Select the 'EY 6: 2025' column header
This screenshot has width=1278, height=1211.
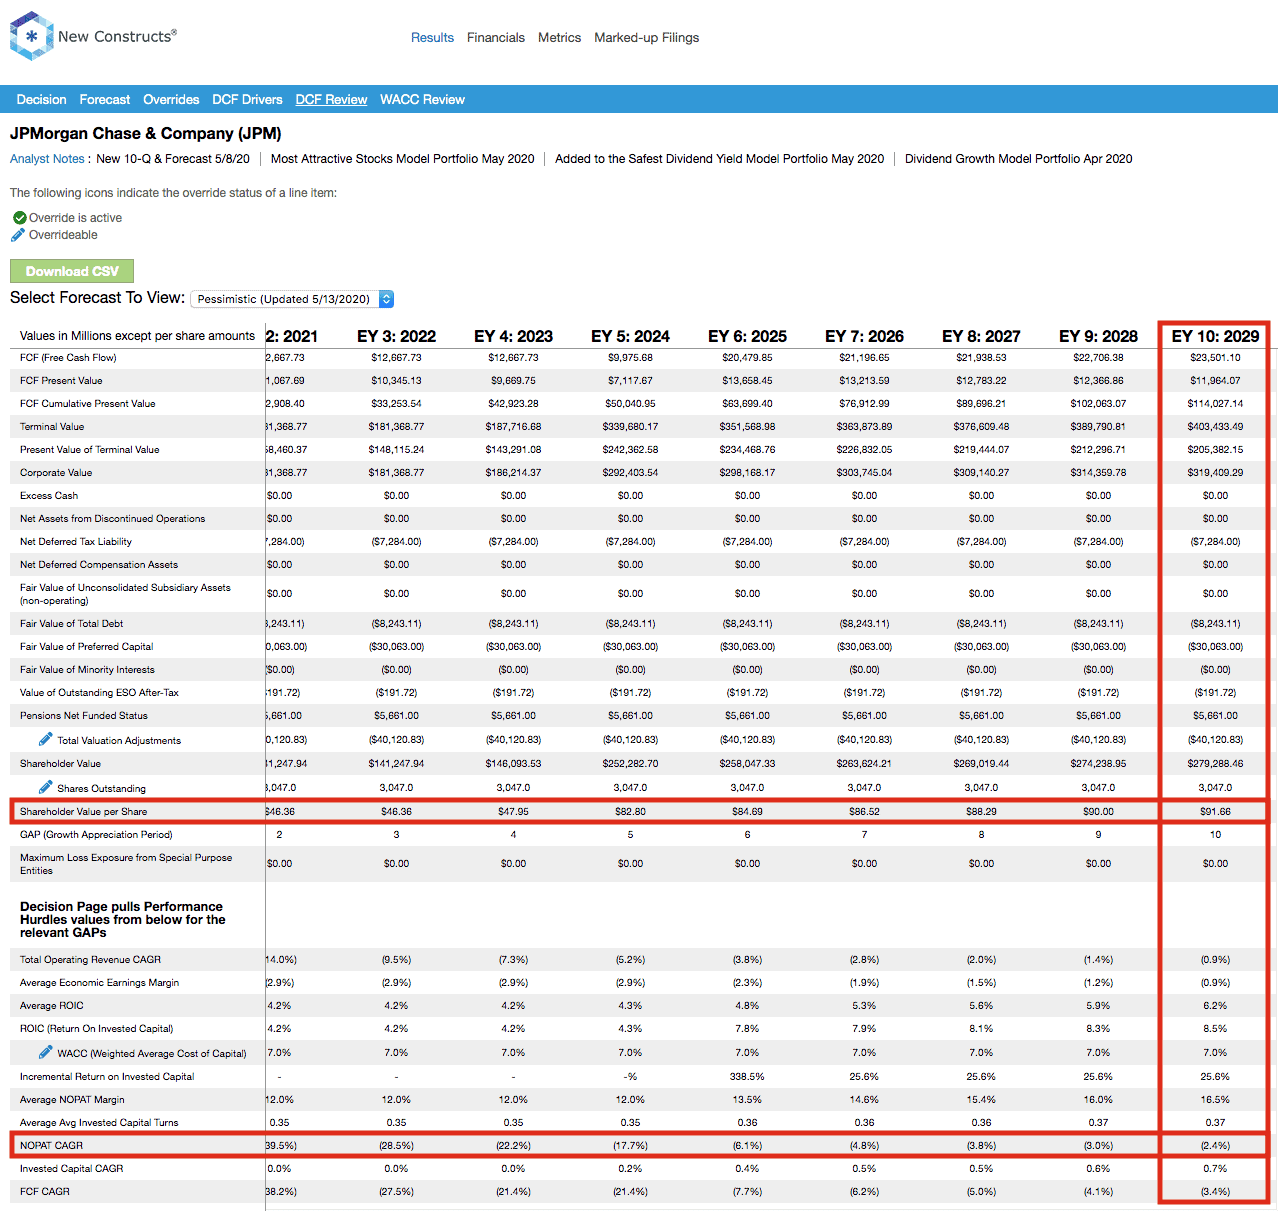[x=748, y=336]
